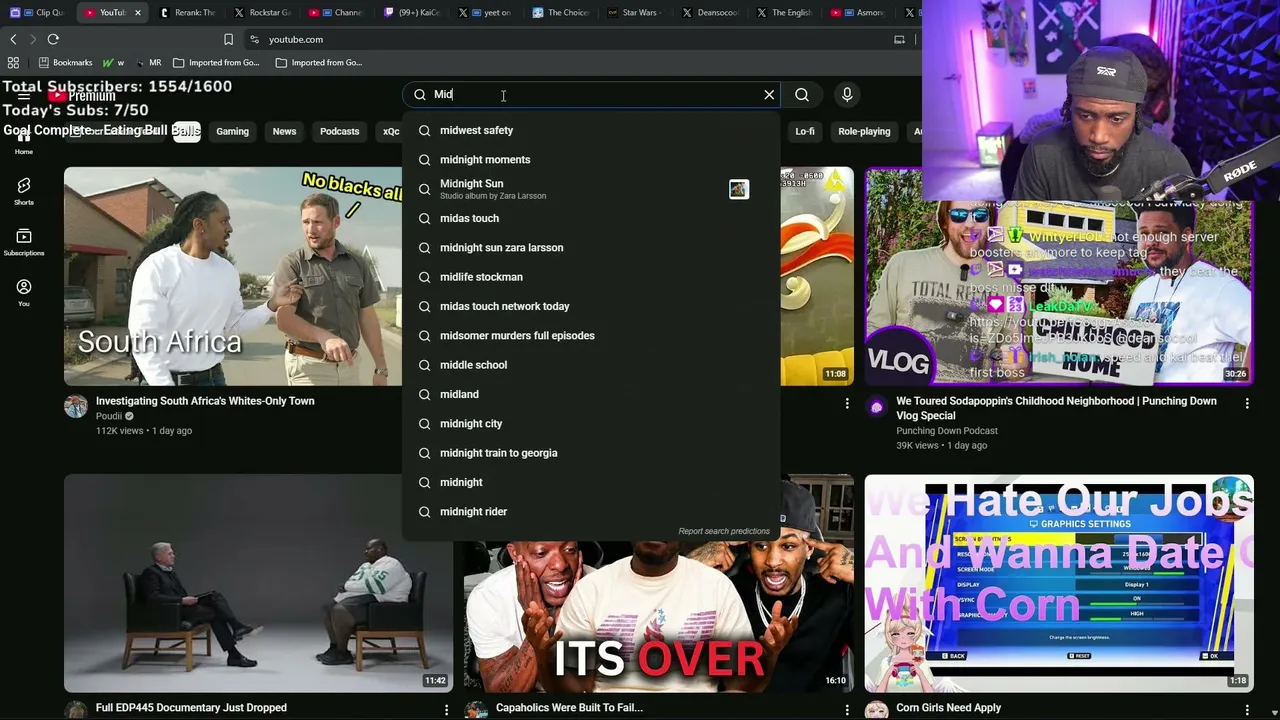The image size is (1280, 720).
Task: Open "Corn Girls Need Apply" video title
Action: (x=948, y=708)
